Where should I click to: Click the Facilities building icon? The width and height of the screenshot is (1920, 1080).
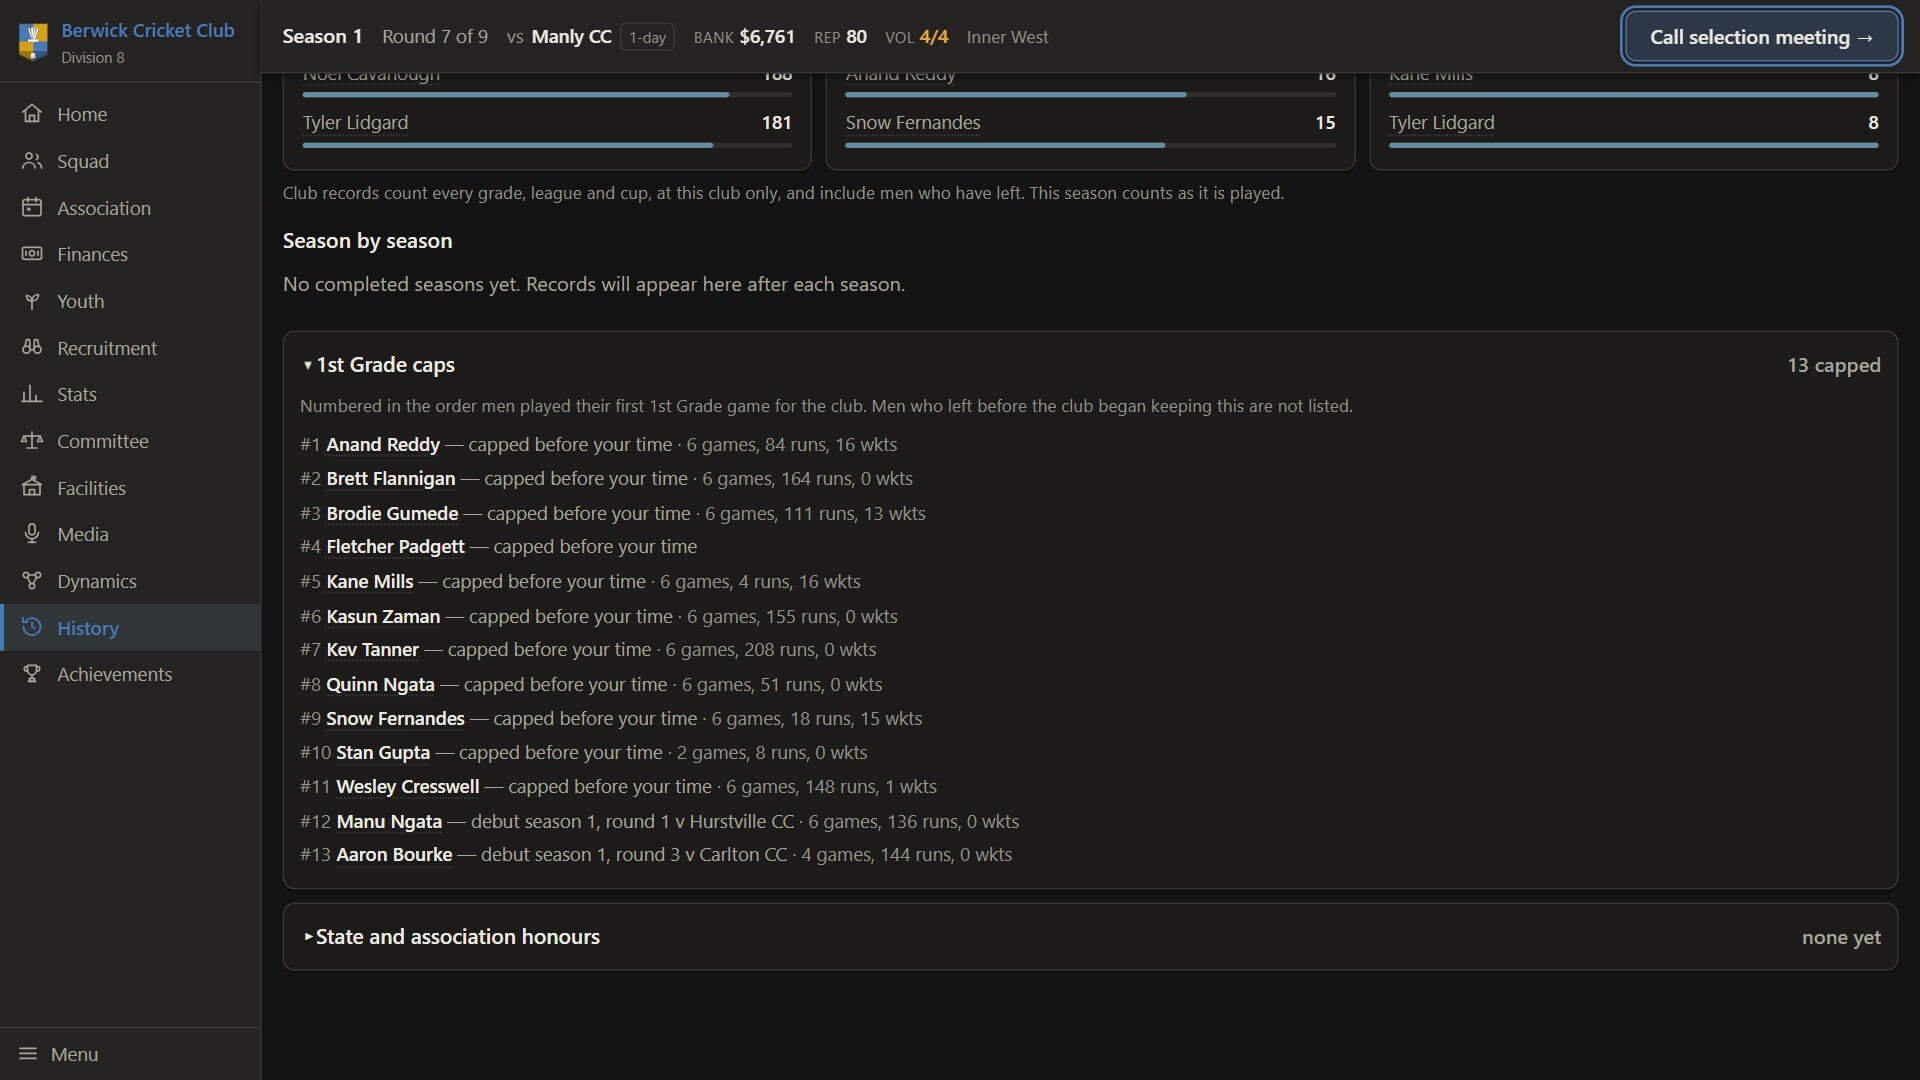click(x=32, y=488)
